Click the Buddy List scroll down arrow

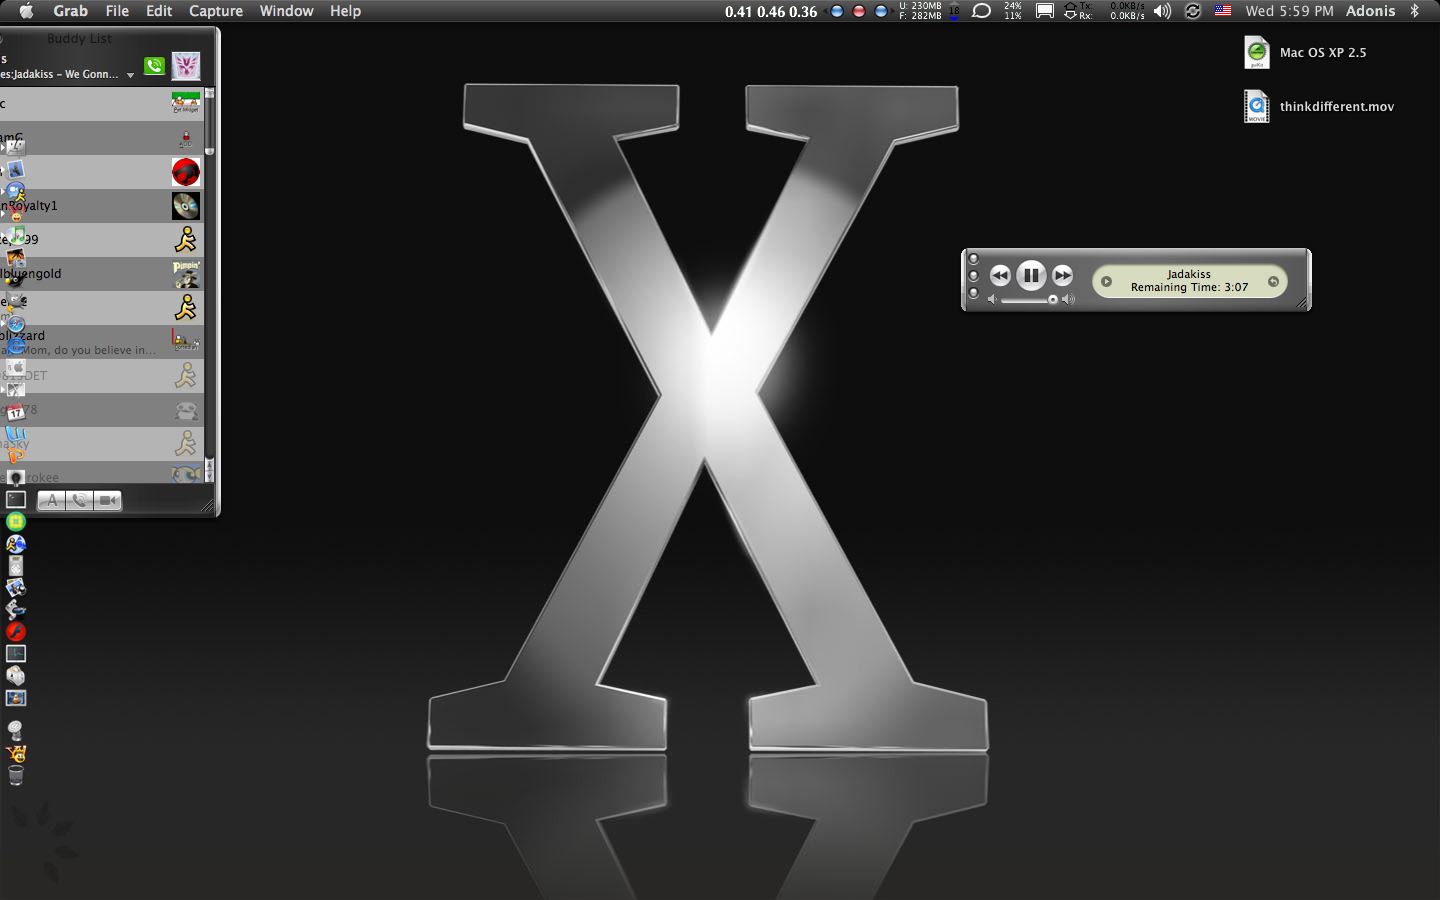[x=210, y=475]
